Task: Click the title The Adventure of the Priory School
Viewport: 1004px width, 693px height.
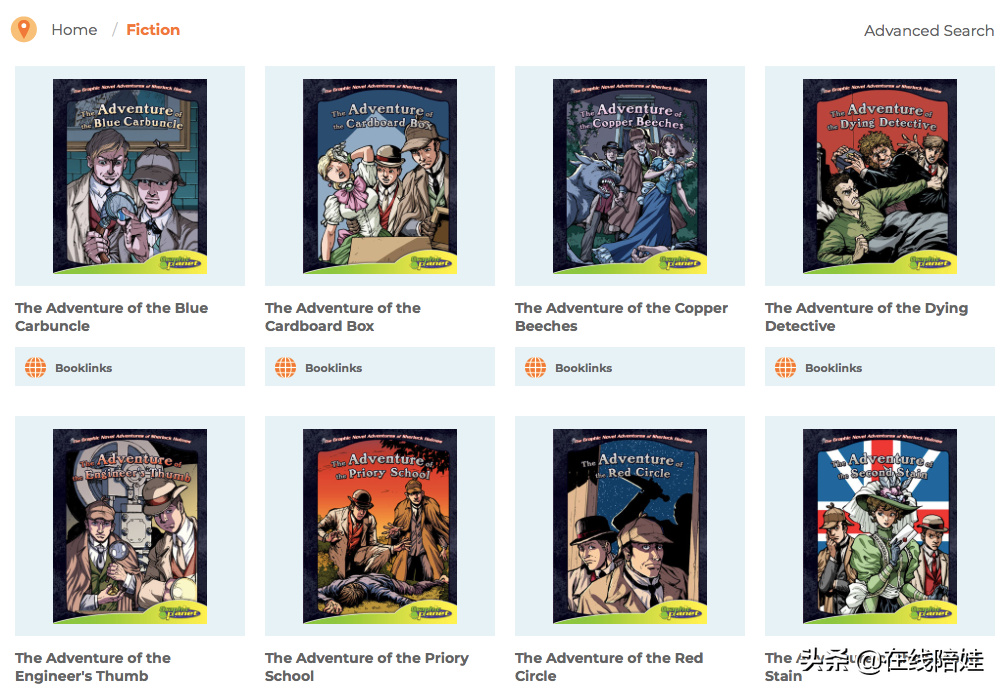Action: pyautogui.click(x=367, y=667)
